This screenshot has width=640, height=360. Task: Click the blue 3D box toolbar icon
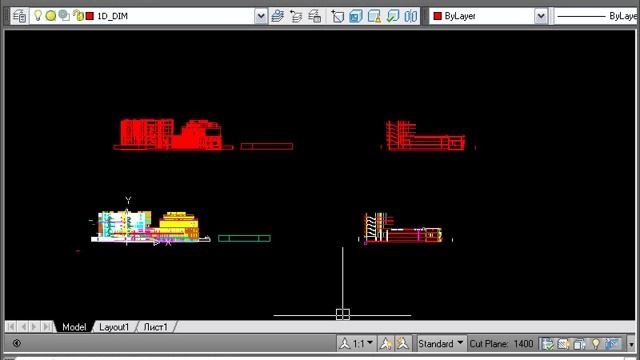pyautogui.click(x=356, y=16)
